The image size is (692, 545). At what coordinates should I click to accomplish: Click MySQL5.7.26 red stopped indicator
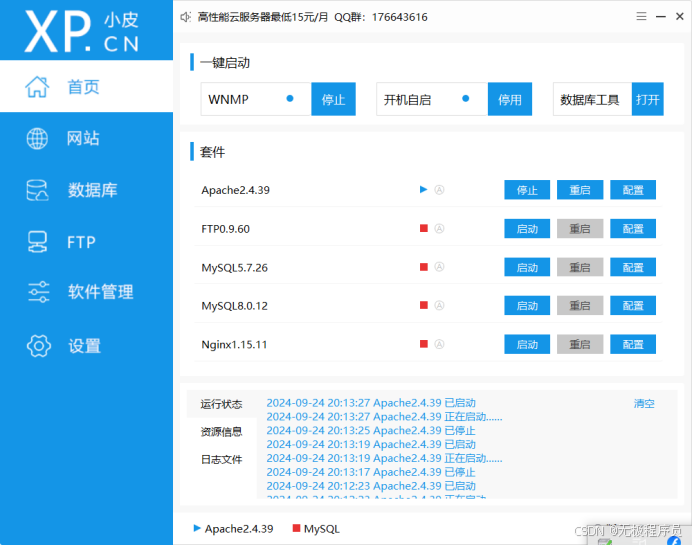coord(424,267)
